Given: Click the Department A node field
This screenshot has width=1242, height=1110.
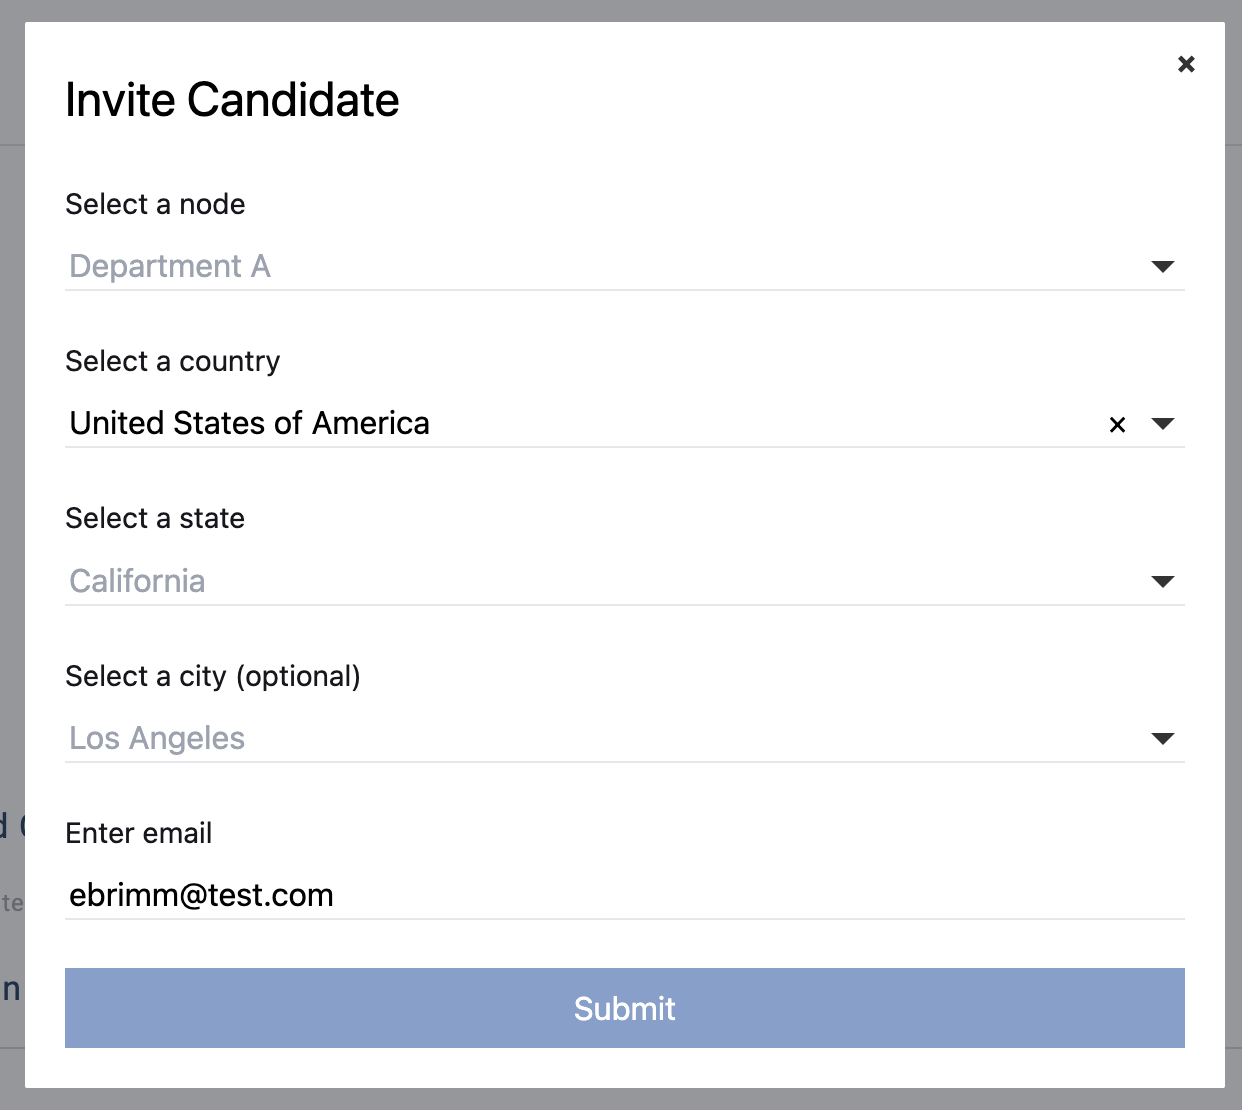Looking at the screenshot, I should pos(625,266).
